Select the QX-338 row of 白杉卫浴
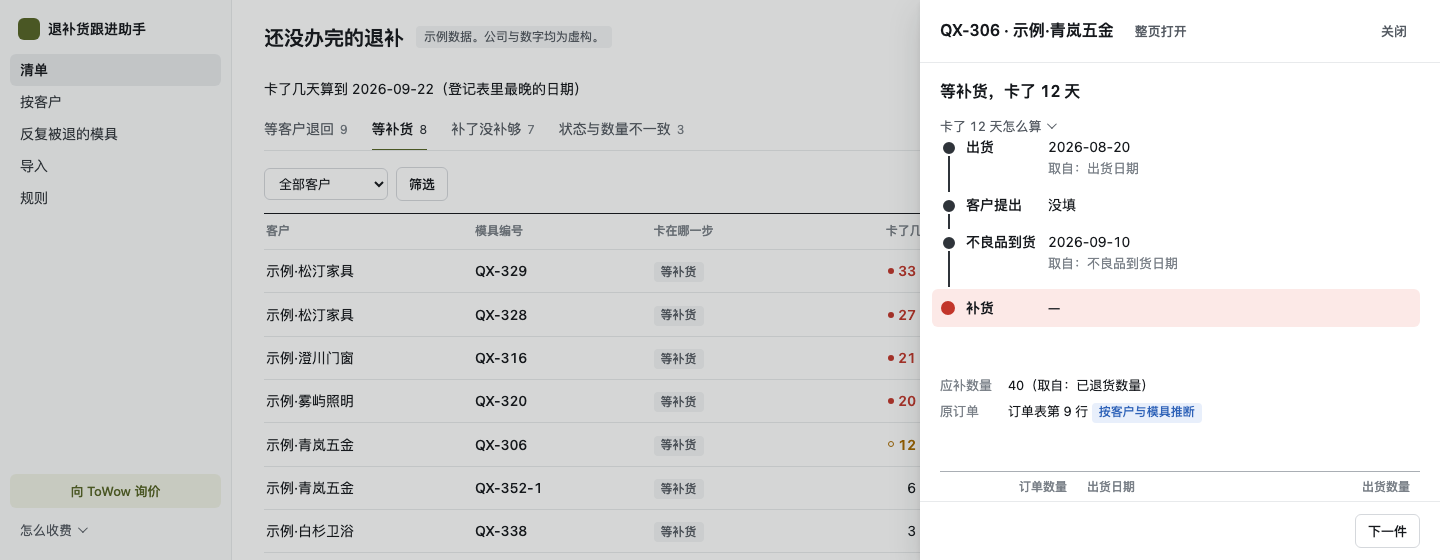1440x560 pixels. pos(592,531)
